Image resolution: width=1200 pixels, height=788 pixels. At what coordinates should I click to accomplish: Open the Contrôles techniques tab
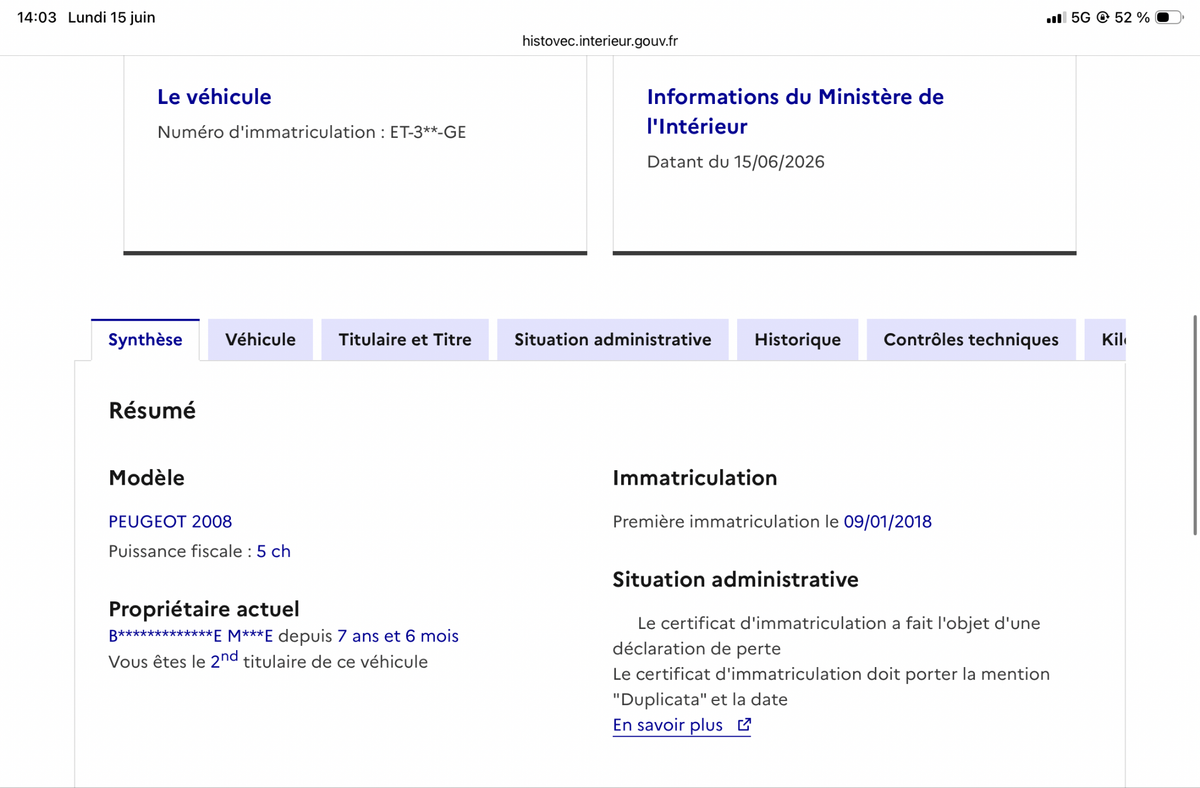pyautogui.click(x=971, y=340)
